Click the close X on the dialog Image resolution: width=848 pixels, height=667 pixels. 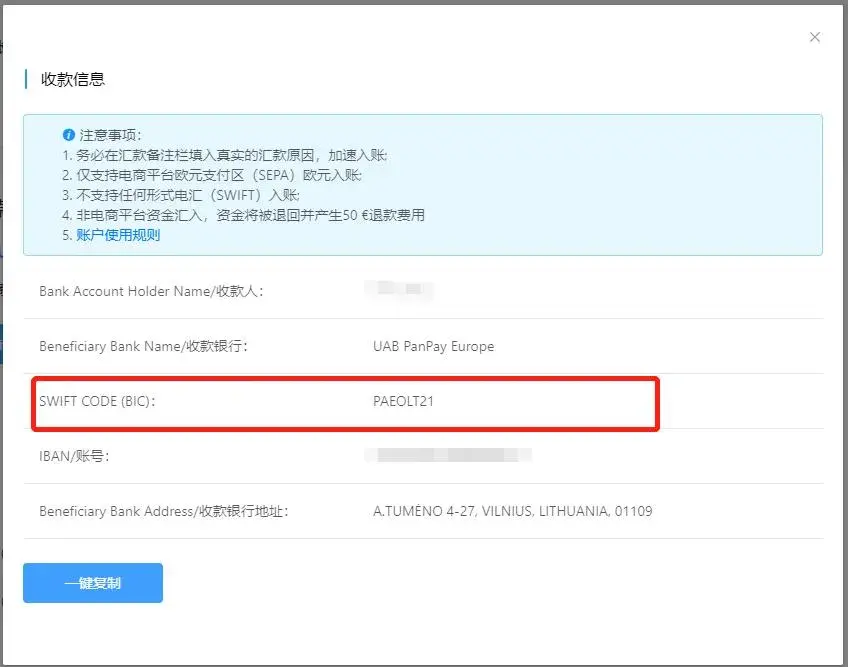point(815,37)
